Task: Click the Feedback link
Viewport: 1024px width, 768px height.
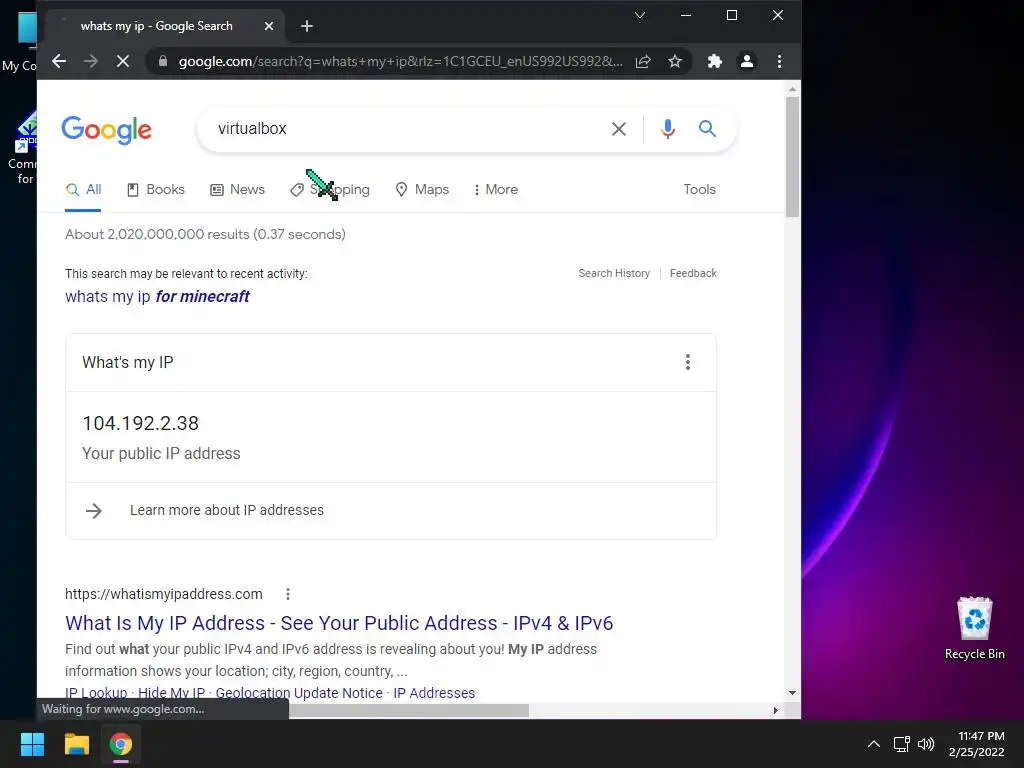Action: 693,273
